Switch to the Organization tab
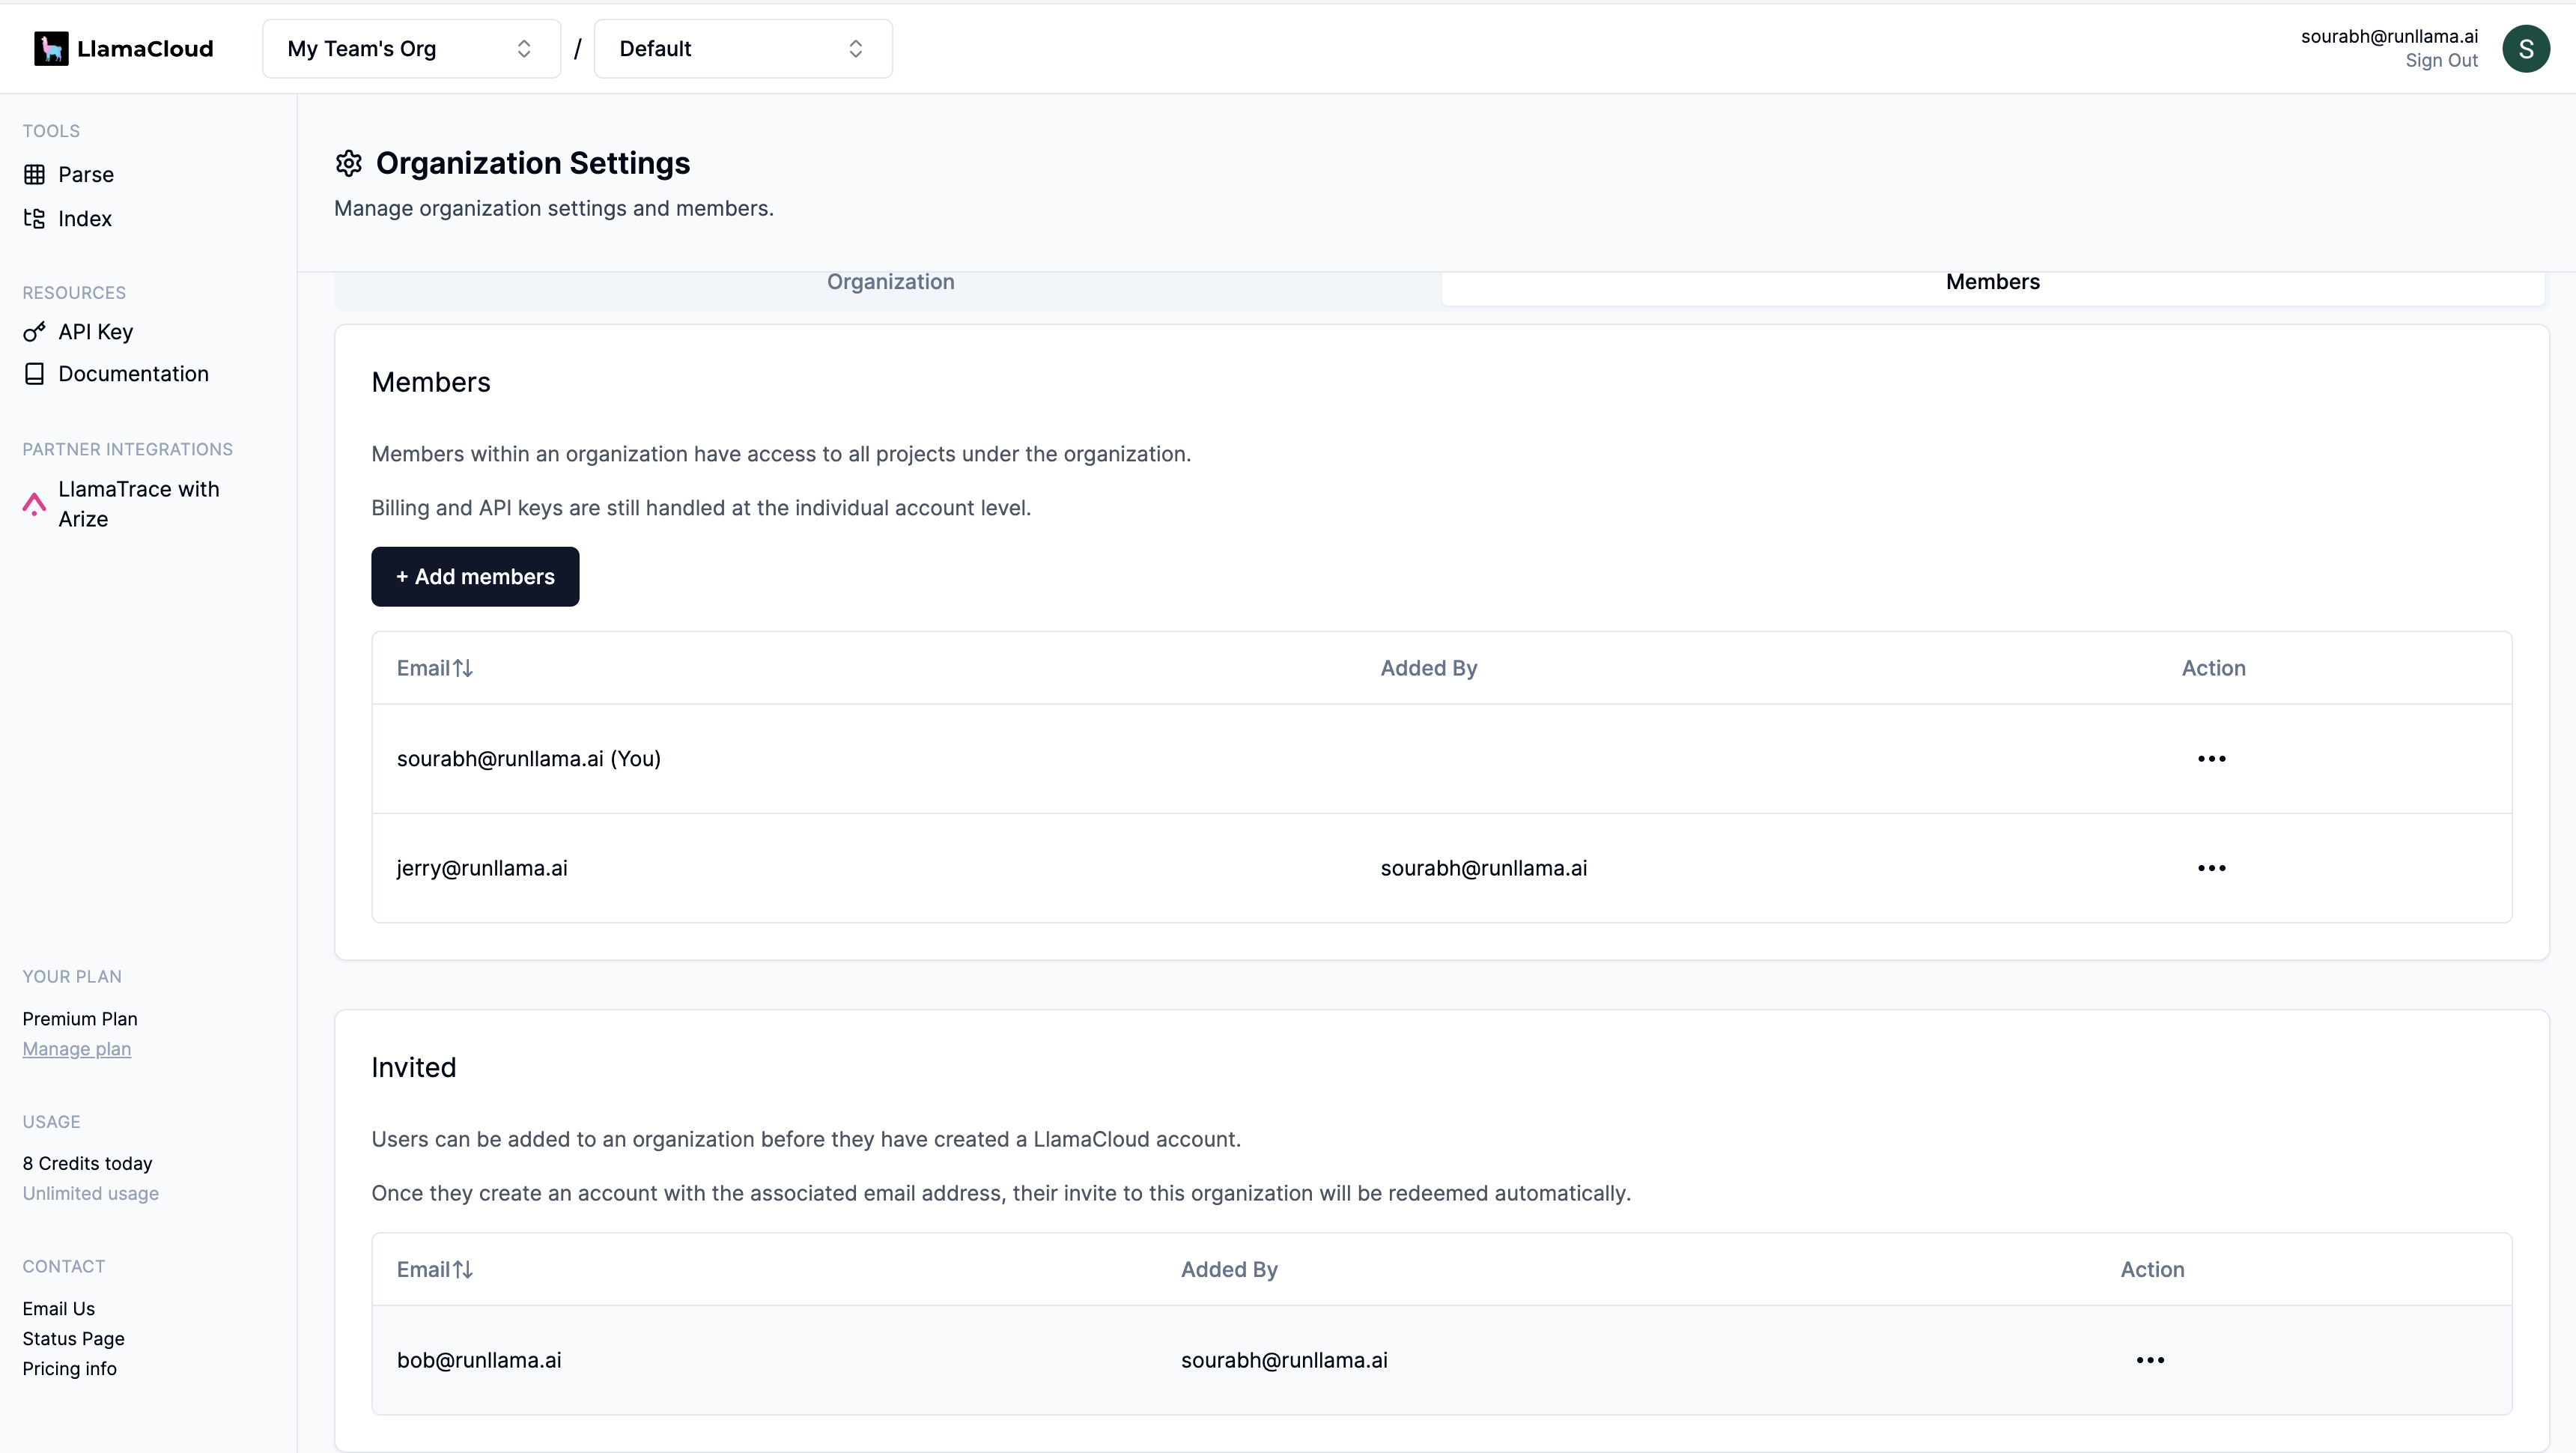The height and width of the screenshot is (1453, 2576). coord(890,283)
